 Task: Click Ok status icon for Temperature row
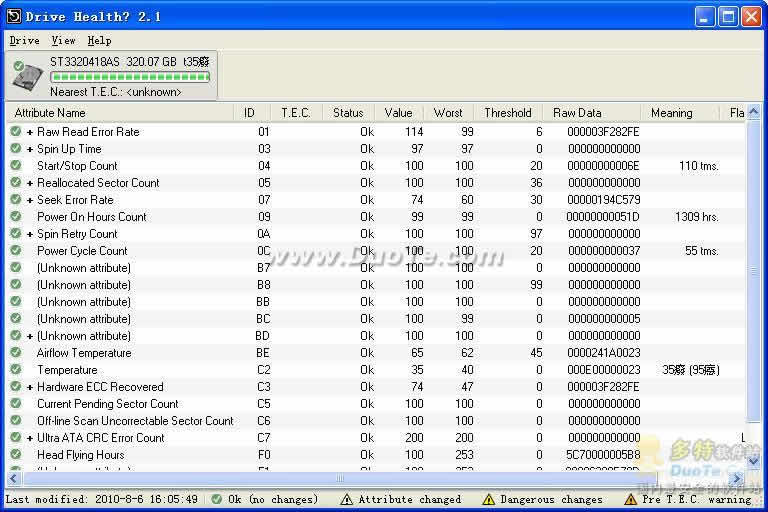pos(16,369)
